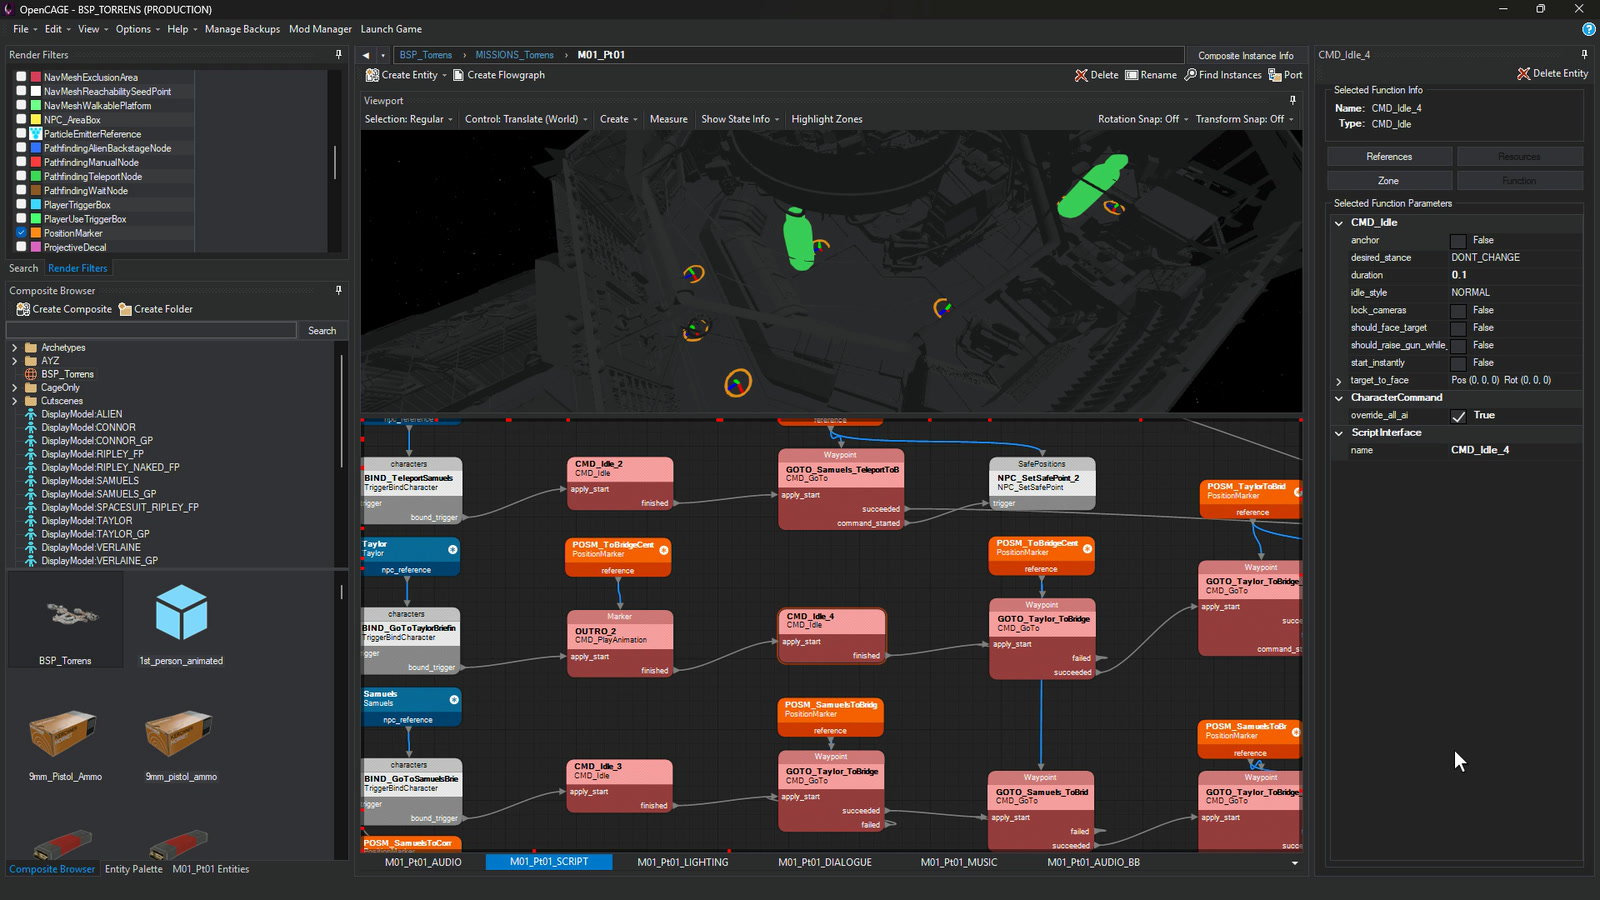Click the Delete icon in viewport toolbar
The width and height of the screenshot is (1600, 900).
(x=1081, y=75)
